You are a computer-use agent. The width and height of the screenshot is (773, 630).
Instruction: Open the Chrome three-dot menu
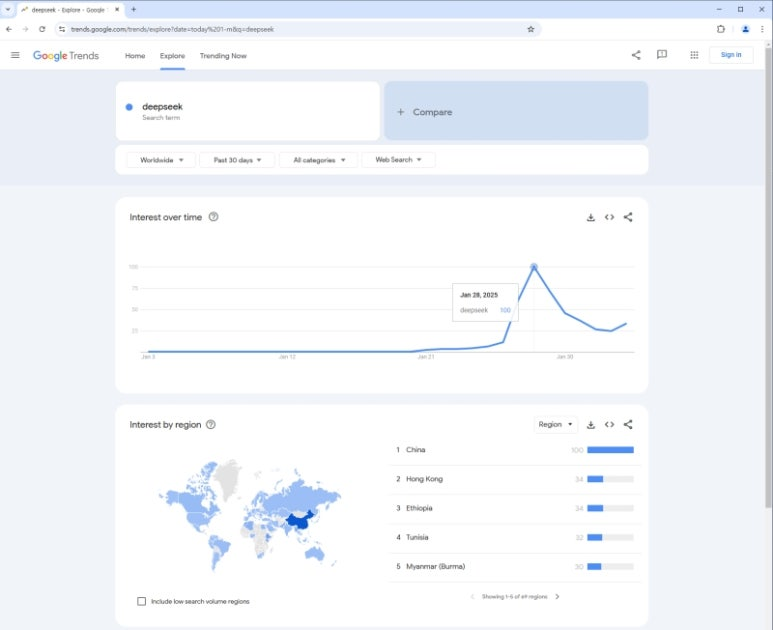point(762,29)
